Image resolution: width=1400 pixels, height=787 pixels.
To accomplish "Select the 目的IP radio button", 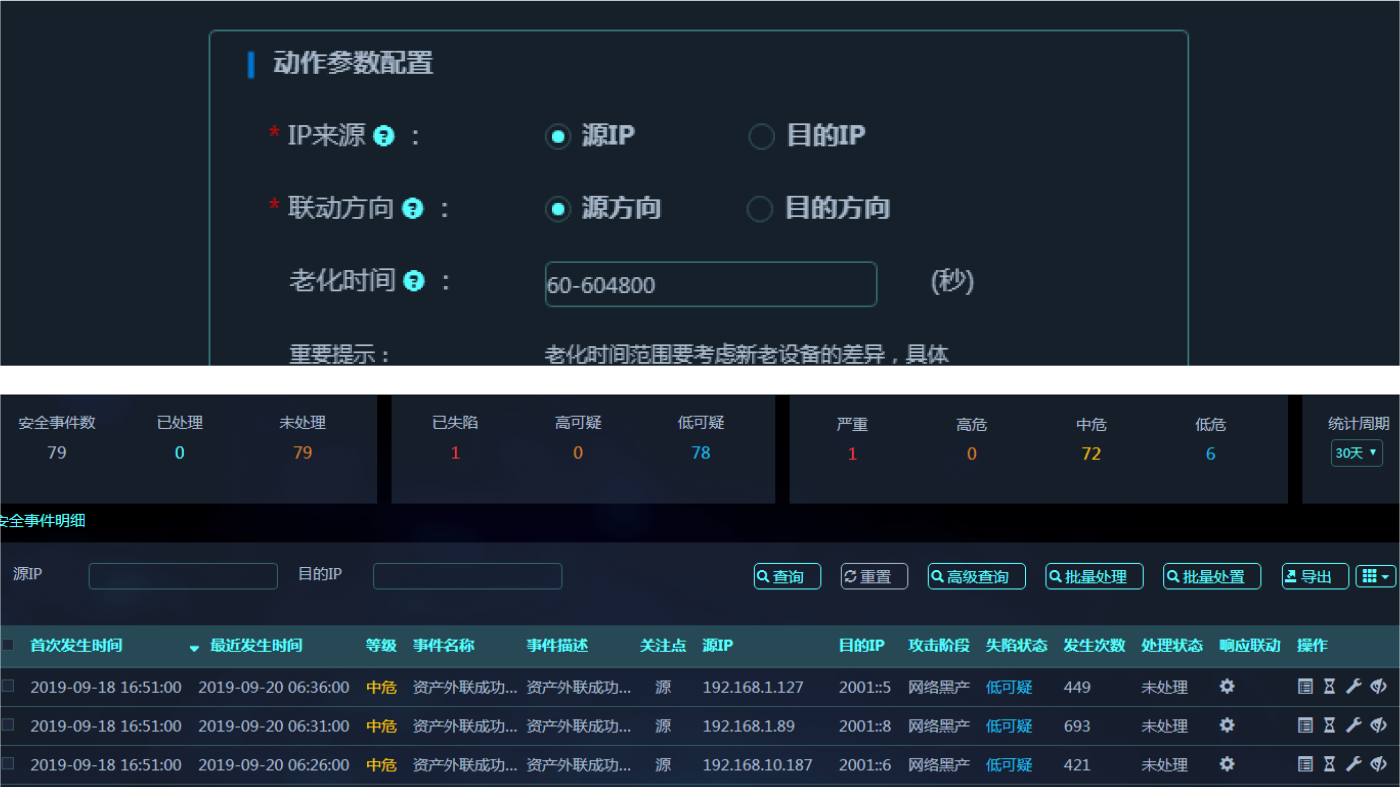I will point(761,136).
